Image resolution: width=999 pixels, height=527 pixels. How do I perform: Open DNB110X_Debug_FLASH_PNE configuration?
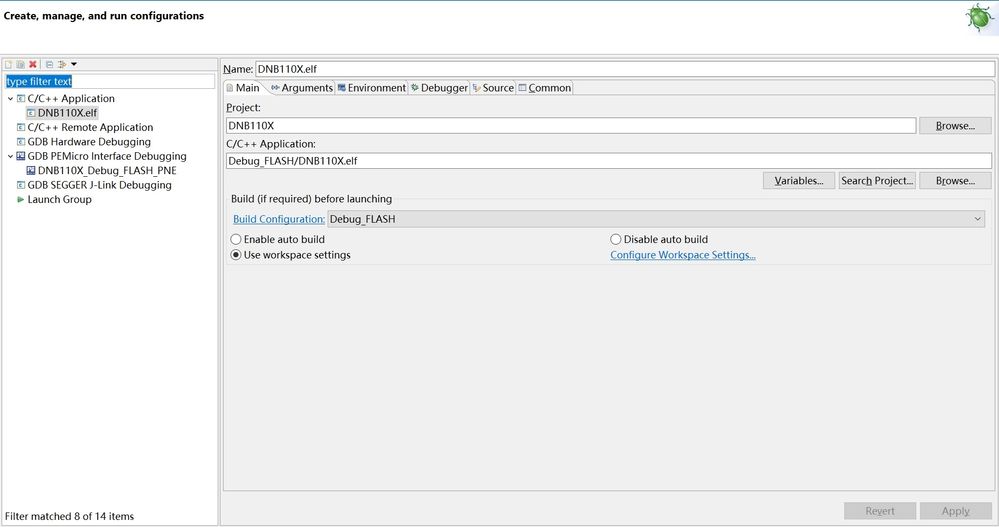tap(106, 171)
